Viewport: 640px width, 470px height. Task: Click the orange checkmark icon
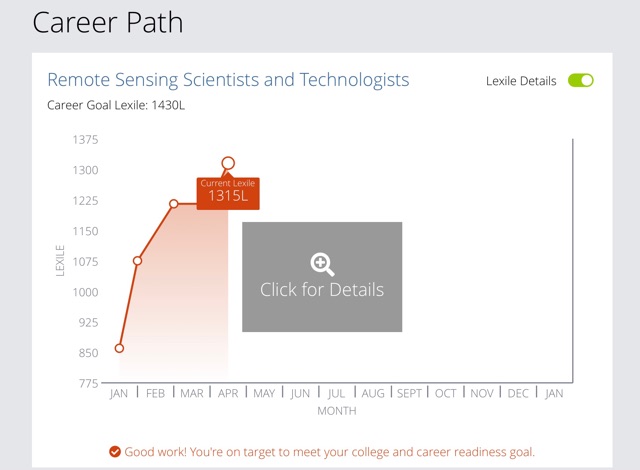point(115,452)
